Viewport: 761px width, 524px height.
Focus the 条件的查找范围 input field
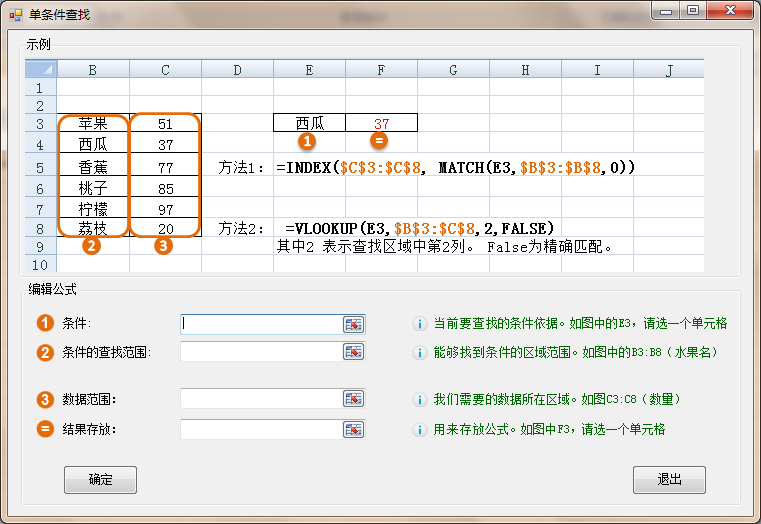(260, 352)
